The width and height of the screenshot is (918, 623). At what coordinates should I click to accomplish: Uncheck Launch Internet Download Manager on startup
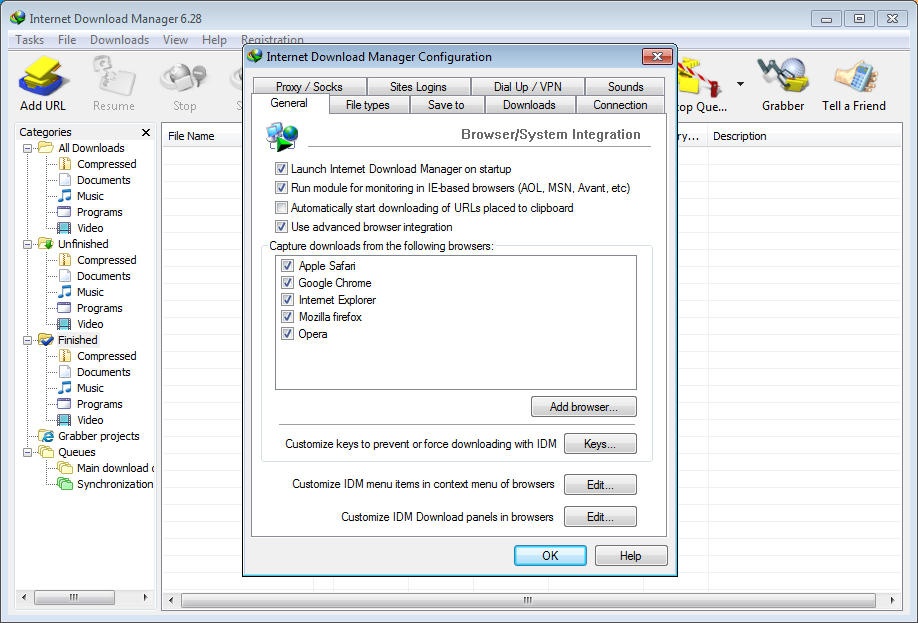point(282,170)
